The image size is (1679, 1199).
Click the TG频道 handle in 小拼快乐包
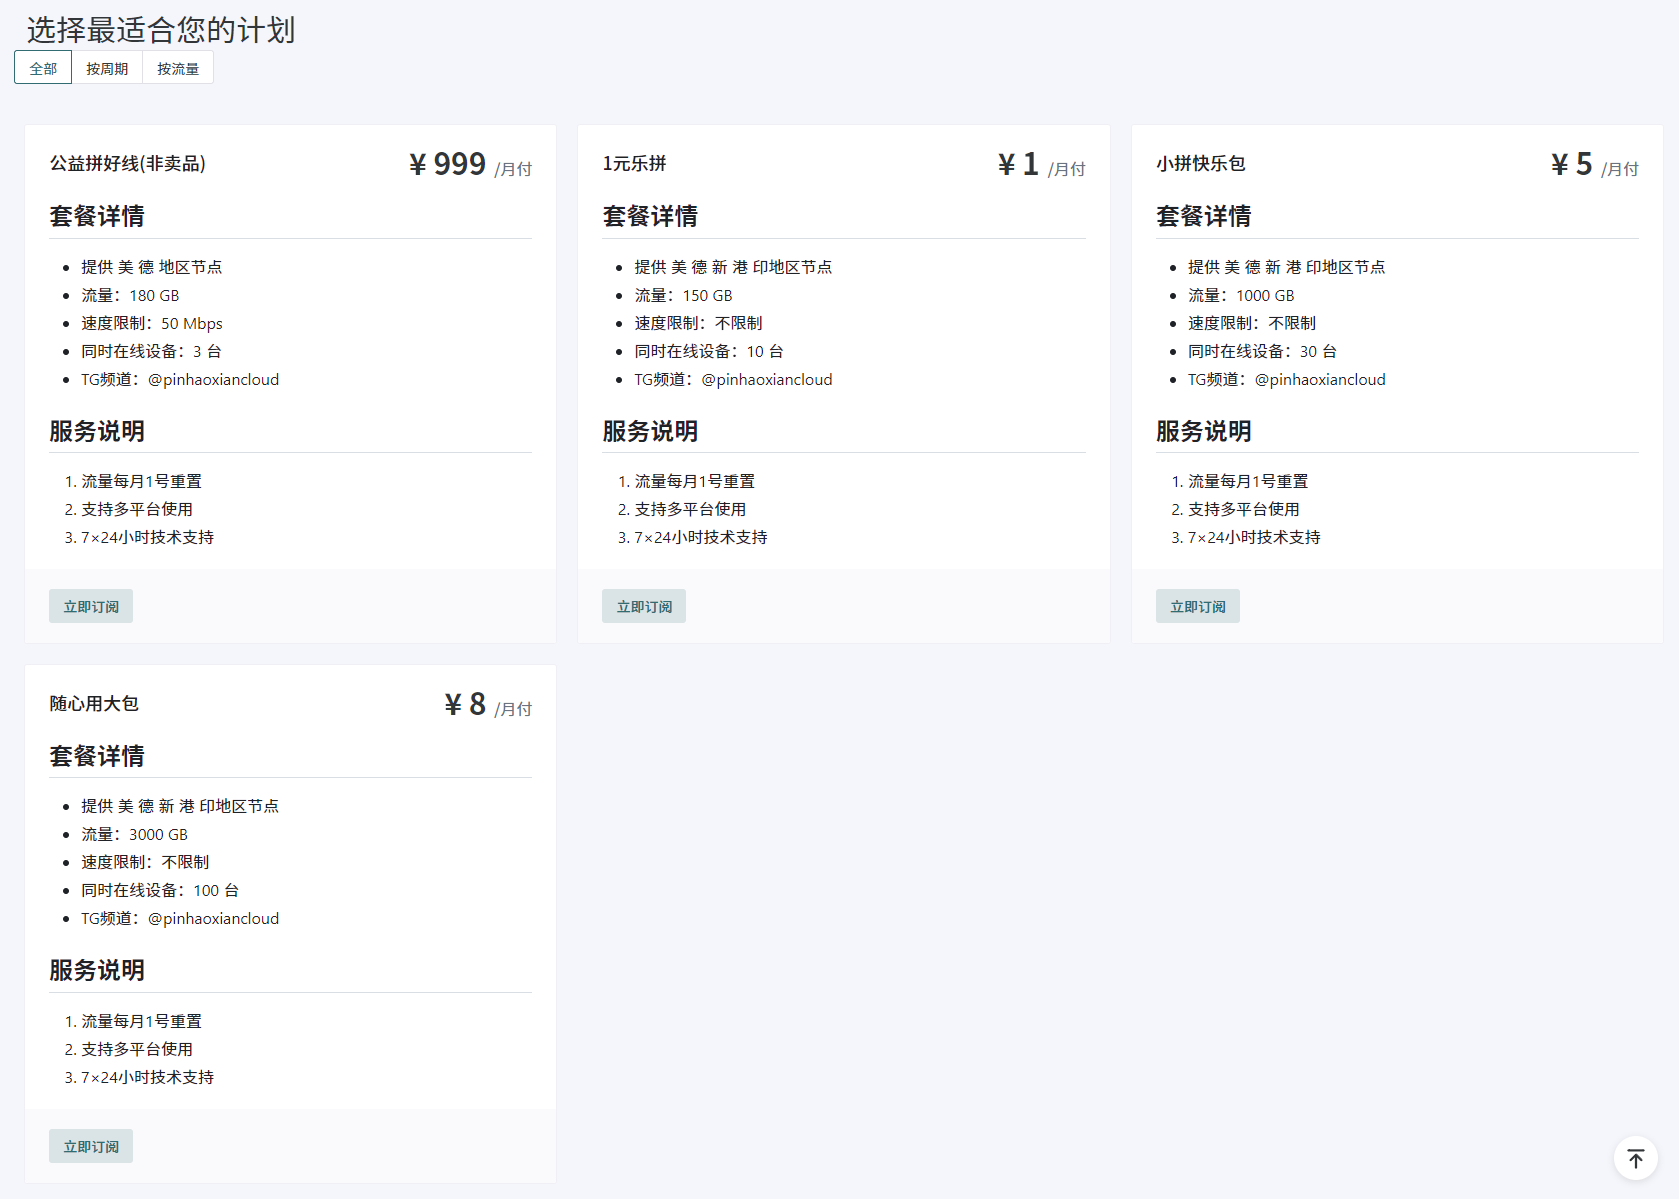point(1320,379)
